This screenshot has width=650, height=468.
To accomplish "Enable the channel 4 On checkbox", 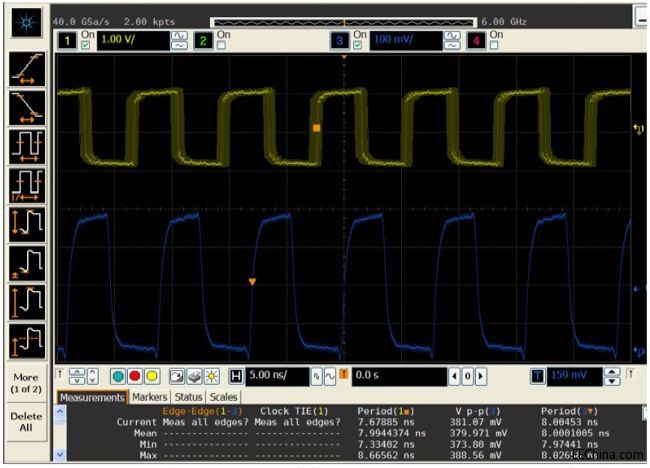I will click(494, 45).
